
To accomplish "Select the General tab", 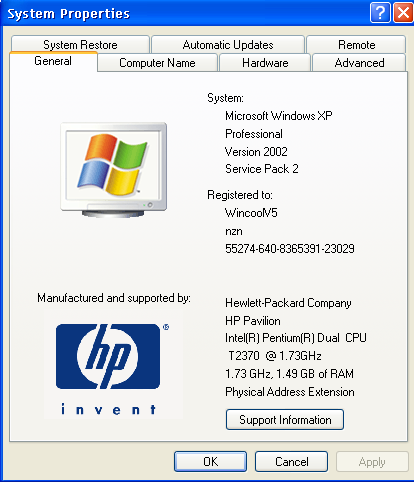I will point(53,61).
